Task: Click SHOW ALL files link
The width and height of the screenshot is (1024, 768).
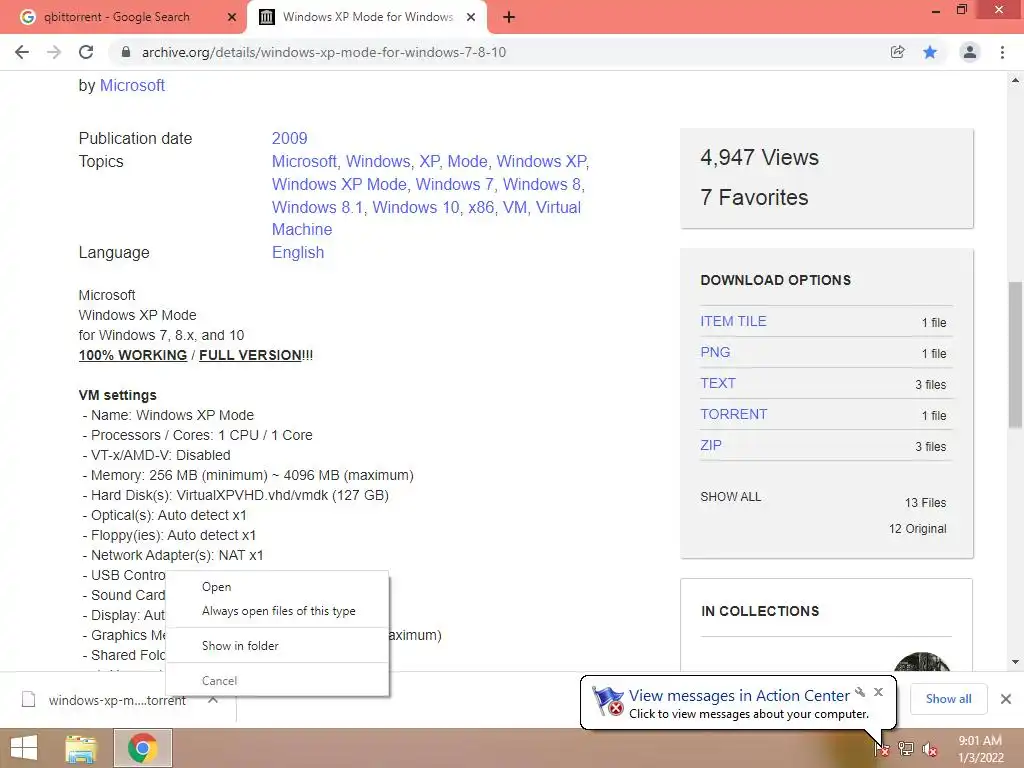Action: pyautogui.click(x=730, y=497)
